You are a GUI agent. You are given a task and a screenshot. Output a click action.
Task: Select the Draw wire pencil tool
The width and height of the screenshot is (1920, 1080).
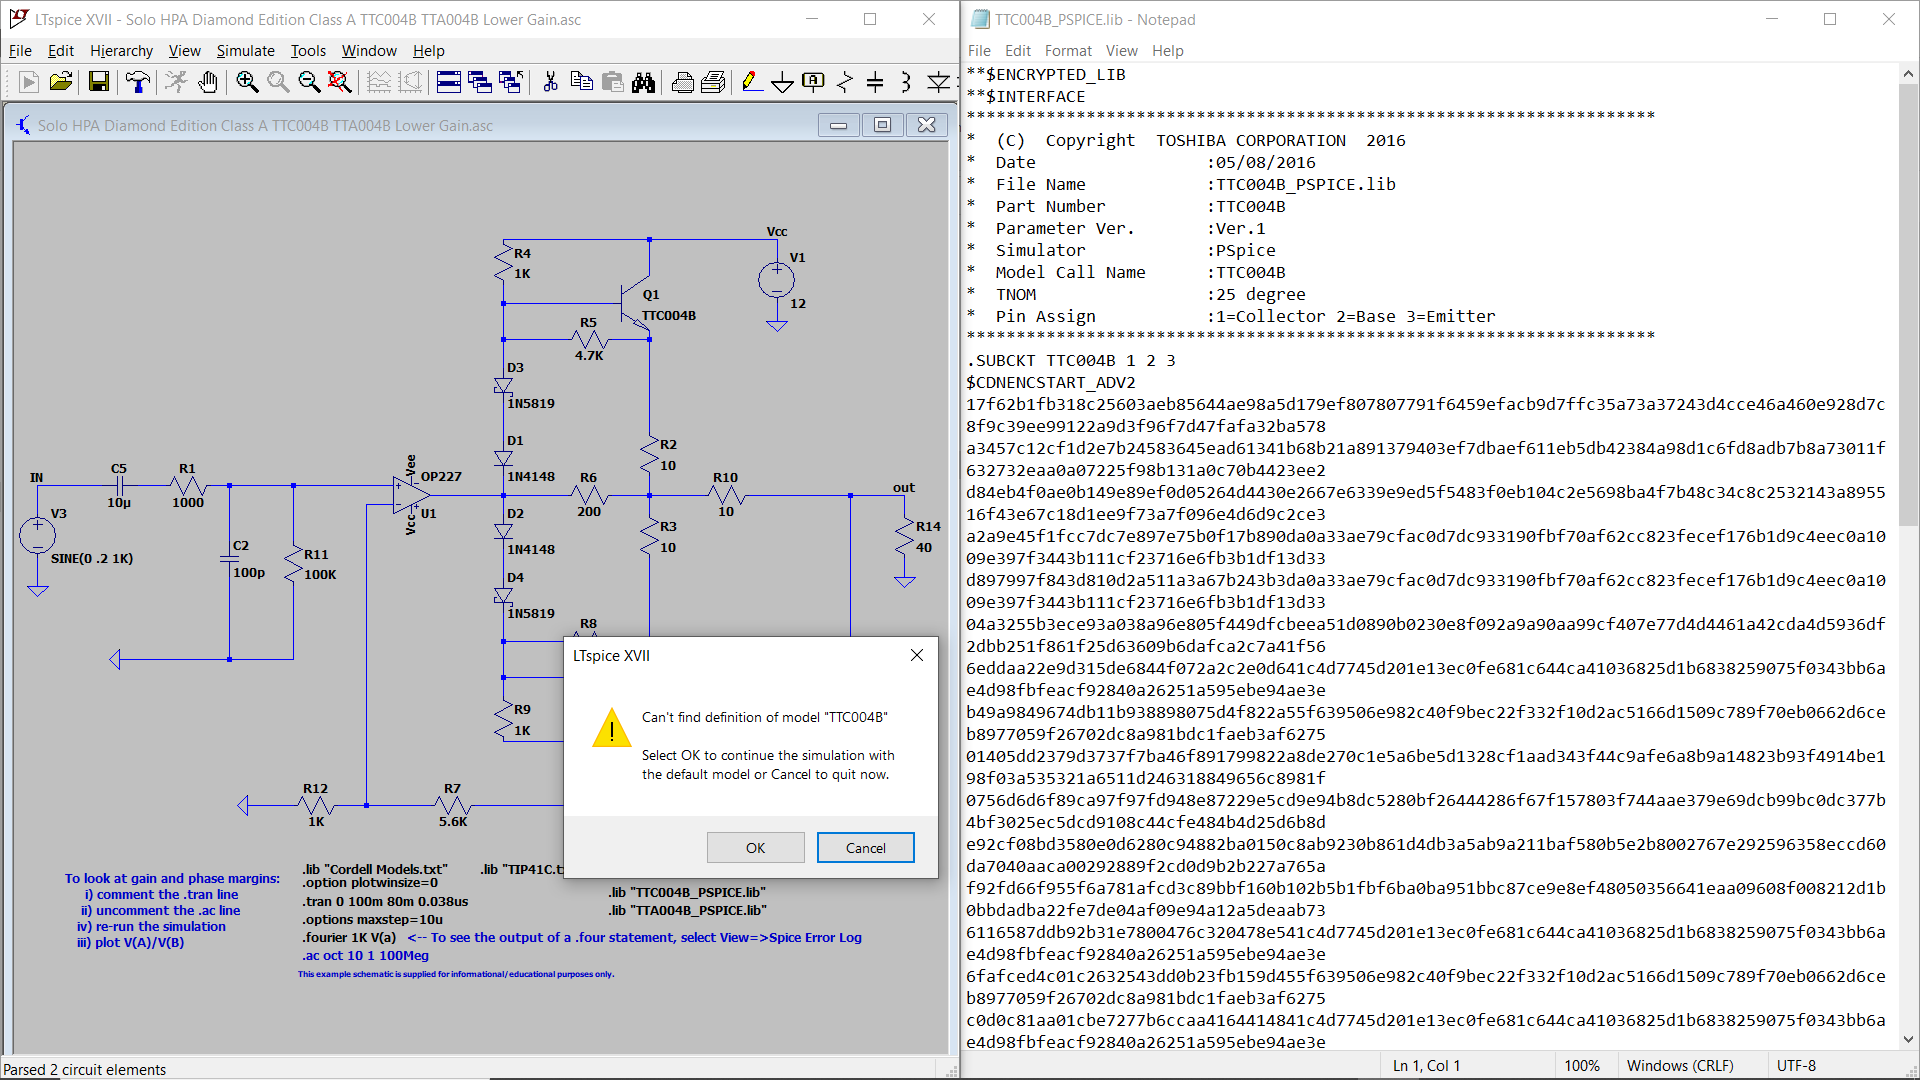pos(752,82)
